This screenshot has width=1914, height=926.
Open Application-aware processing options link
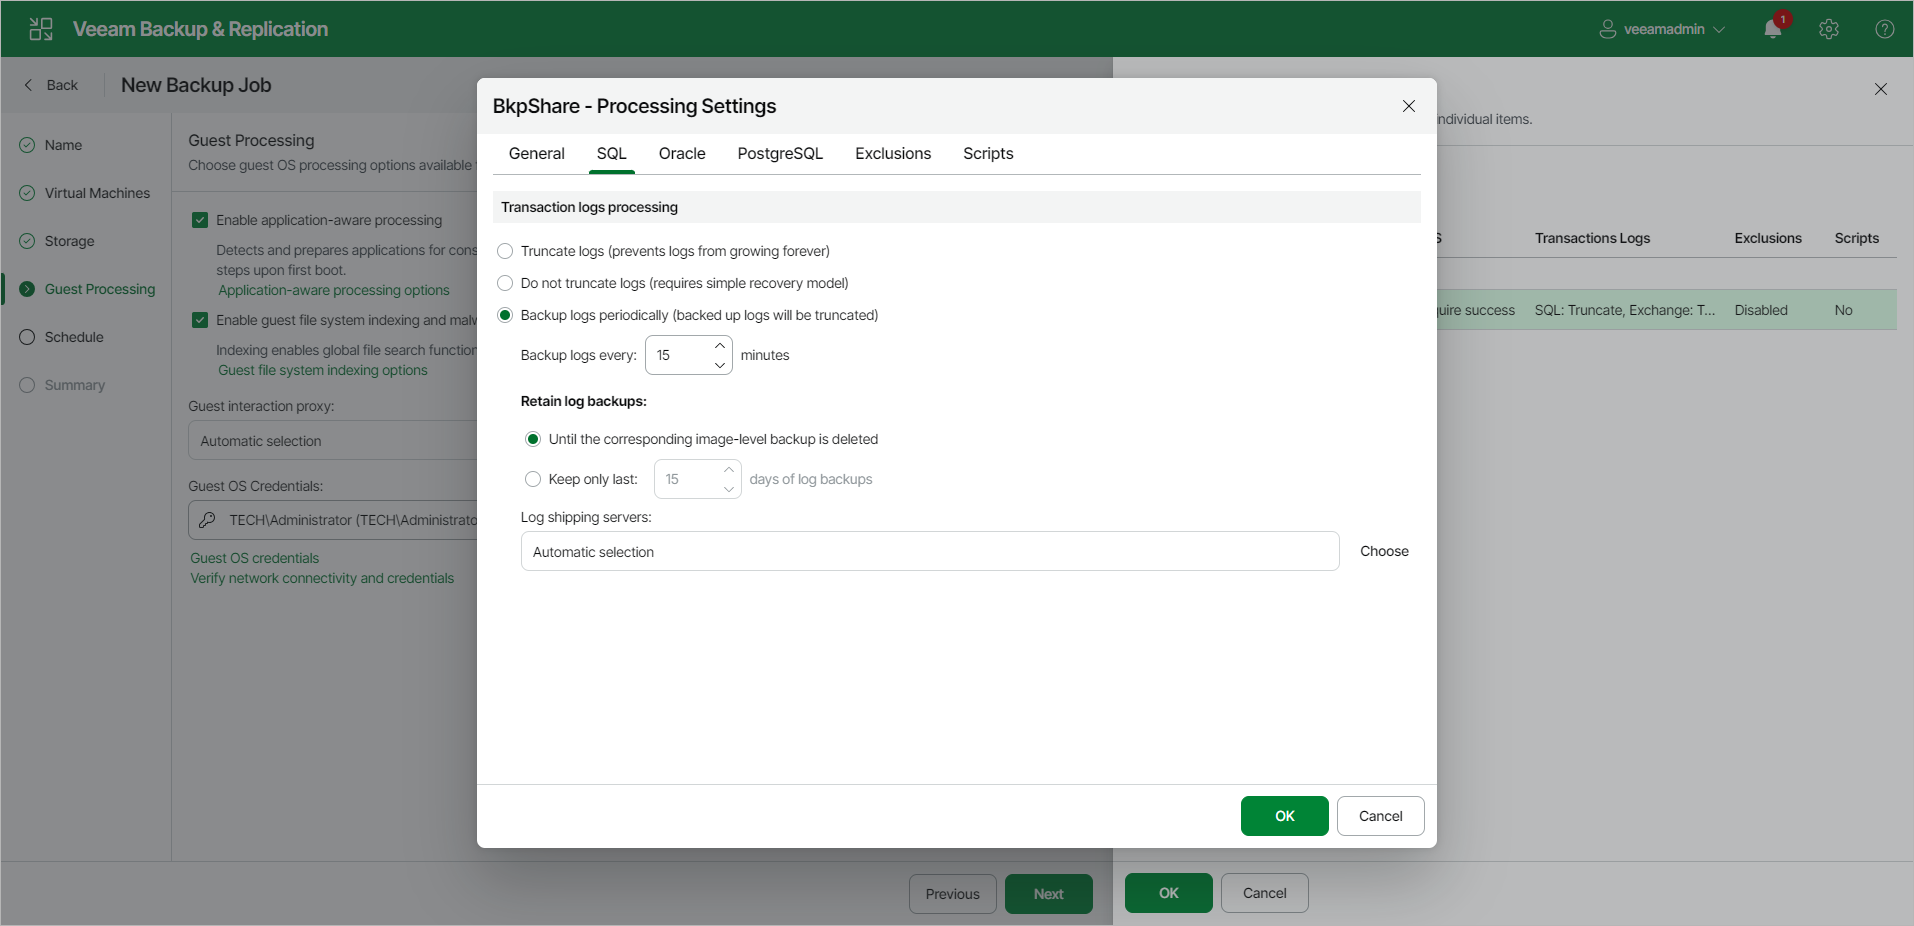tap(334, 290)
